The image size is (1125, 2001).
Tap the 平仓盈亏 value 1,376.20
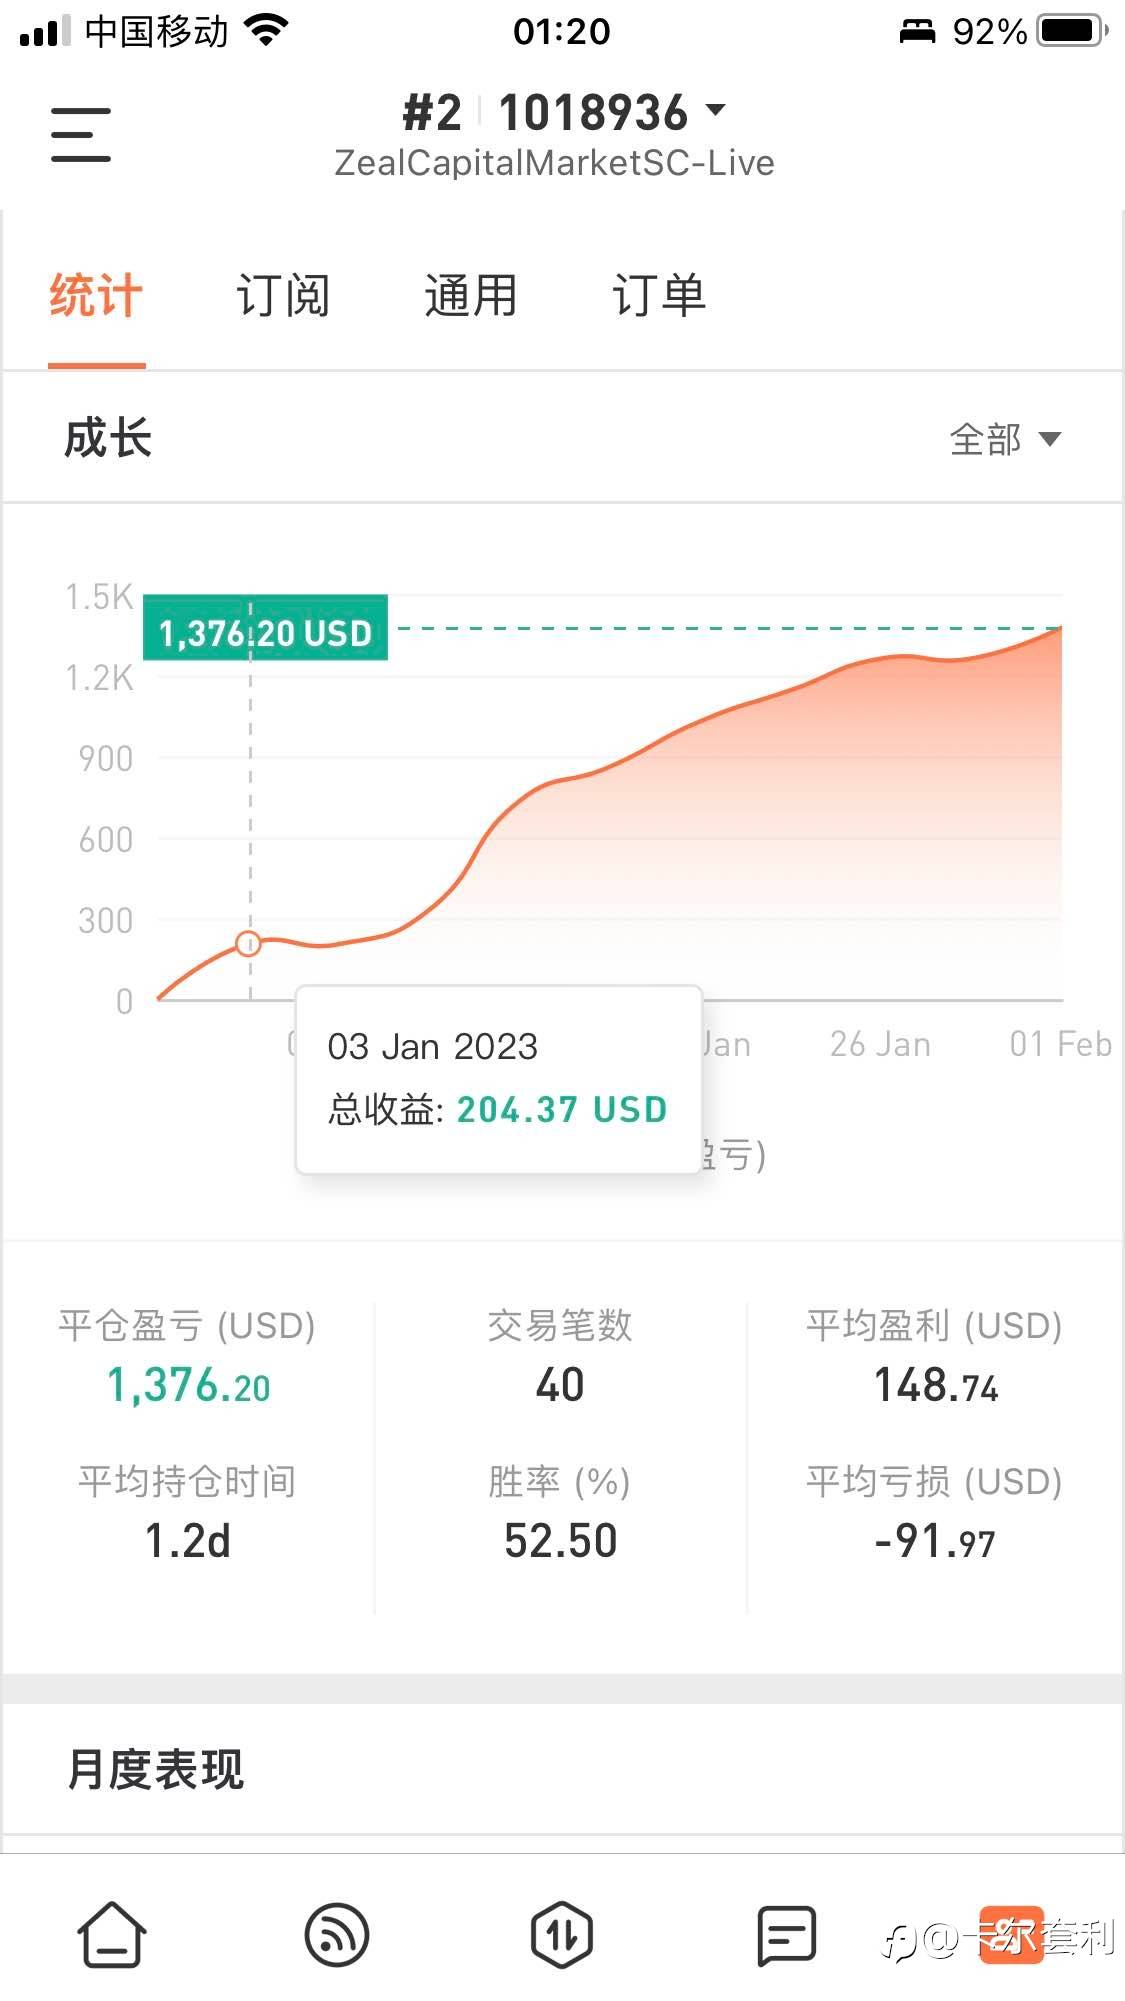188,1386
